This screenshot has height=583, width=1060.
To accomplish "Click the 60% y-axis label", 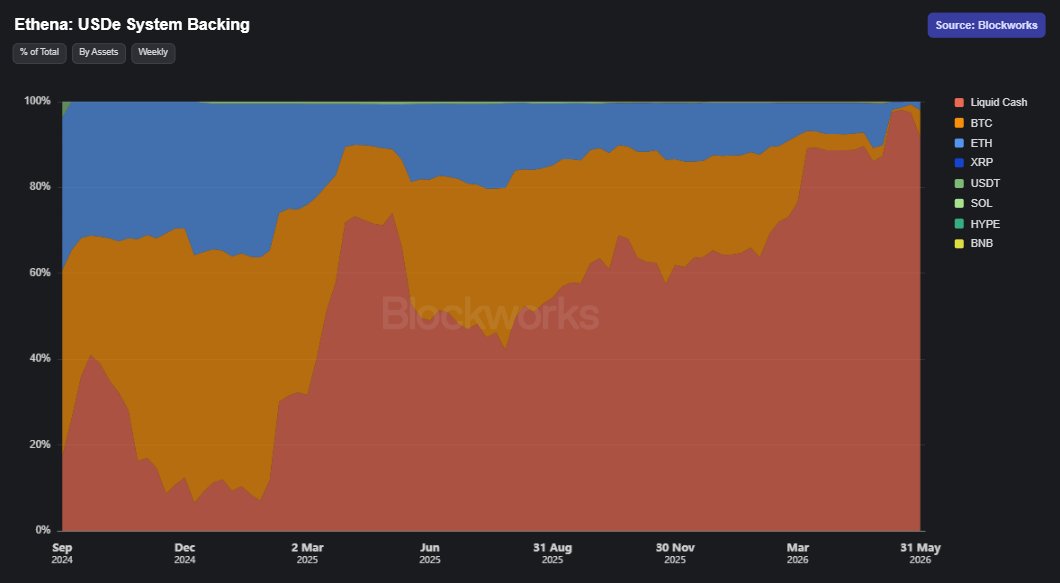I will click(38, 273).
